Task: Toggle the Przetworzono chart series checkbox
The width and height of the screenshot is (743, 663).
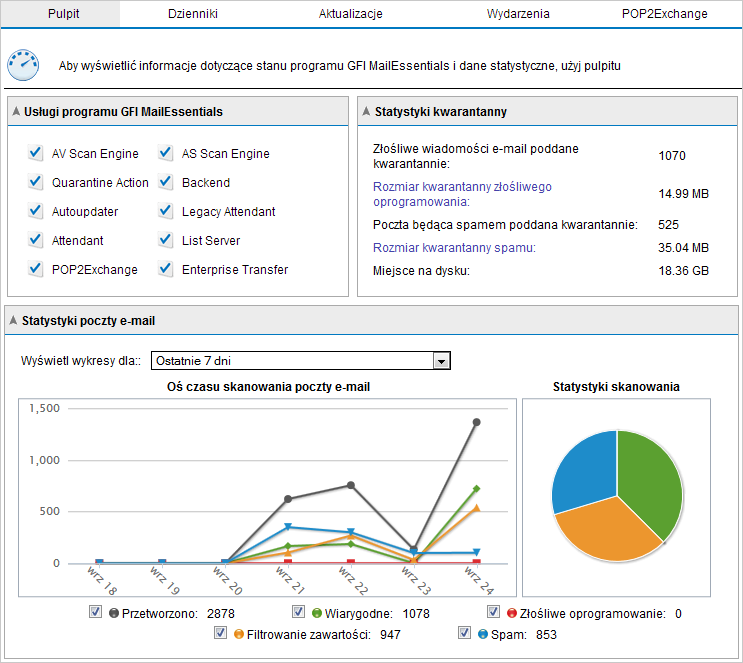Action: click(96, 612)
